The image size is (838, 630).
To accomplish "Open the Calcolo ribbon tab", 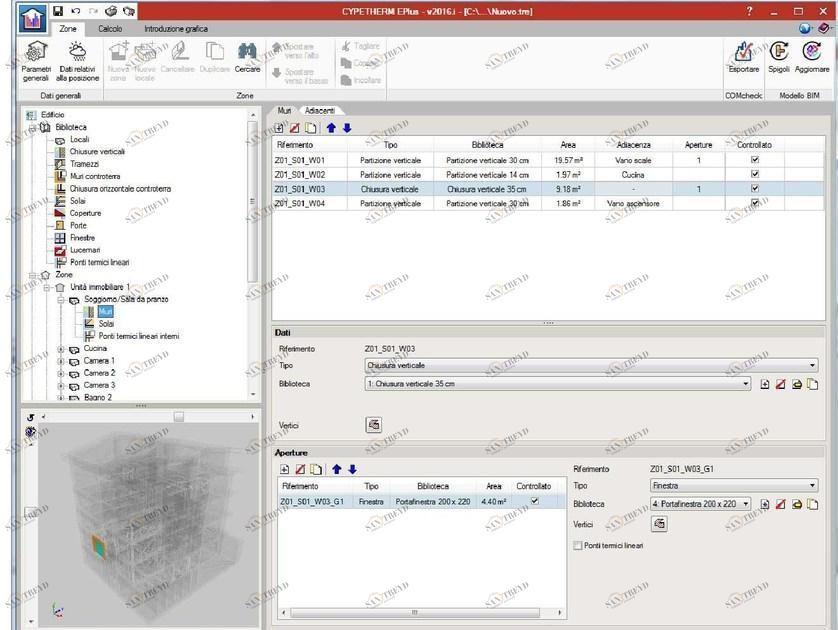I will point(109,29).
